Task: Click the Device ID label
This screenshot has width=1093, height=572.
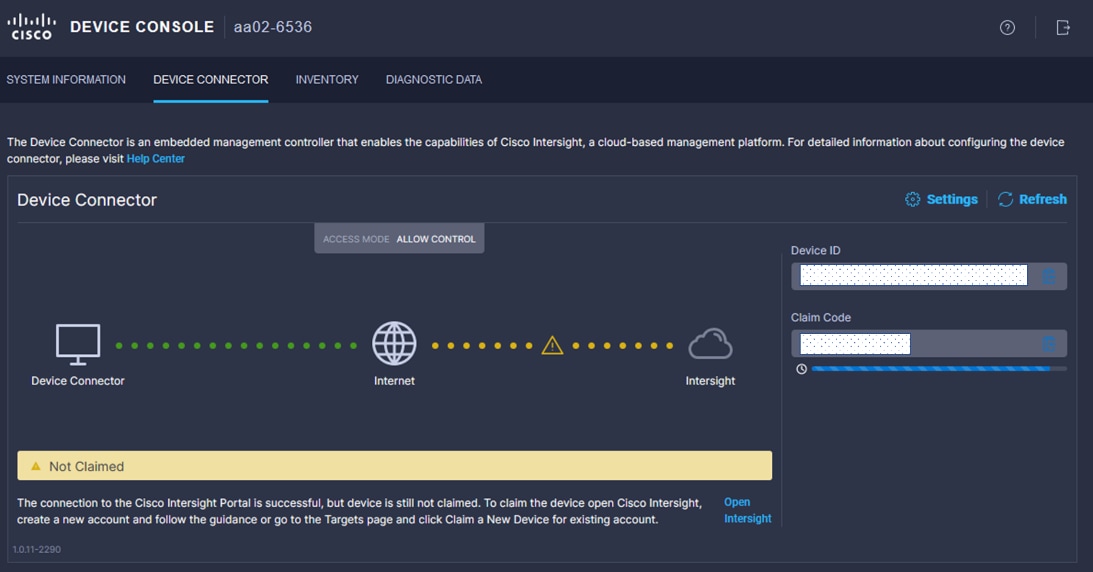Action: (816, 250)
